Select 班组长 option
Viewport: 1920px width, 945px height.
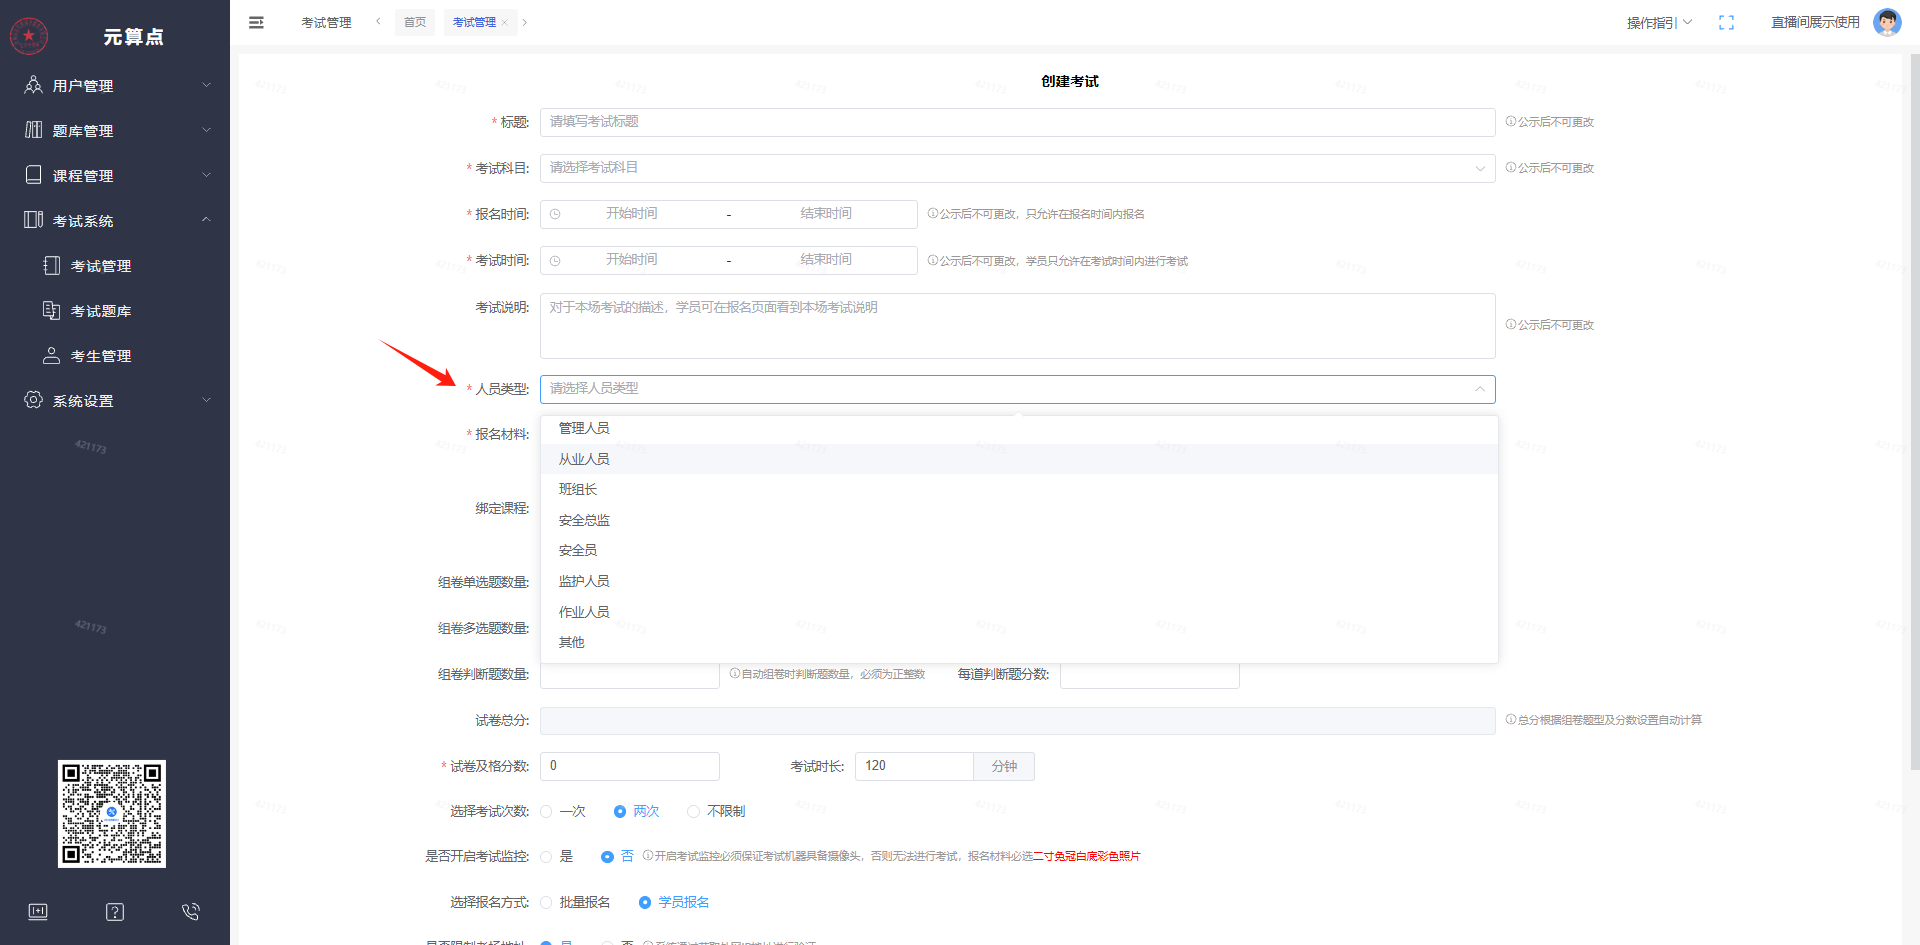click(1019, 489)
